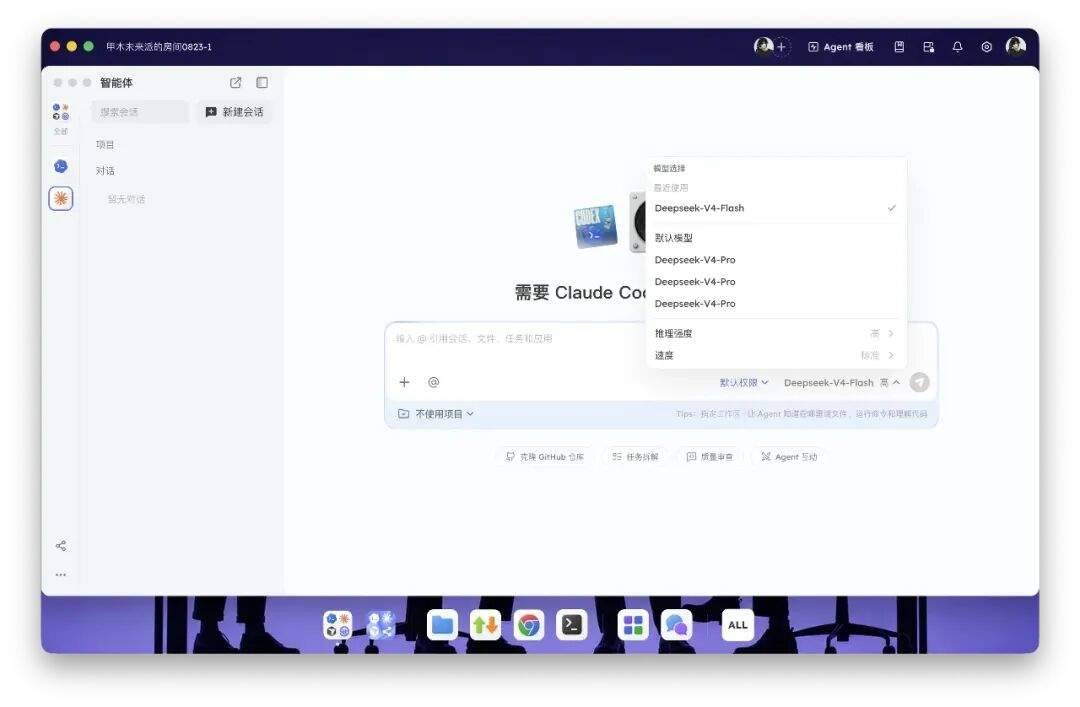Open the 默认权限 permissions dropdown
Image resolution: width=1080 pixels, height=707 pixels.
point(744,382)
